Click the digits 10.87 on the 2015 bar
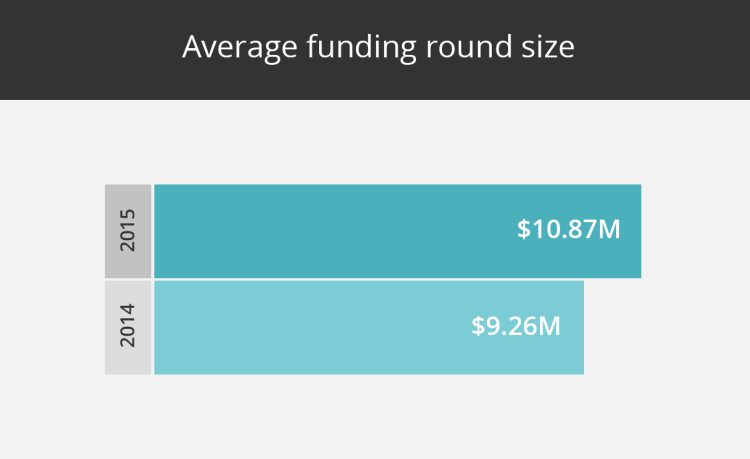The width and height of the screenshot is (750, 459). click(x=564, y=230)
